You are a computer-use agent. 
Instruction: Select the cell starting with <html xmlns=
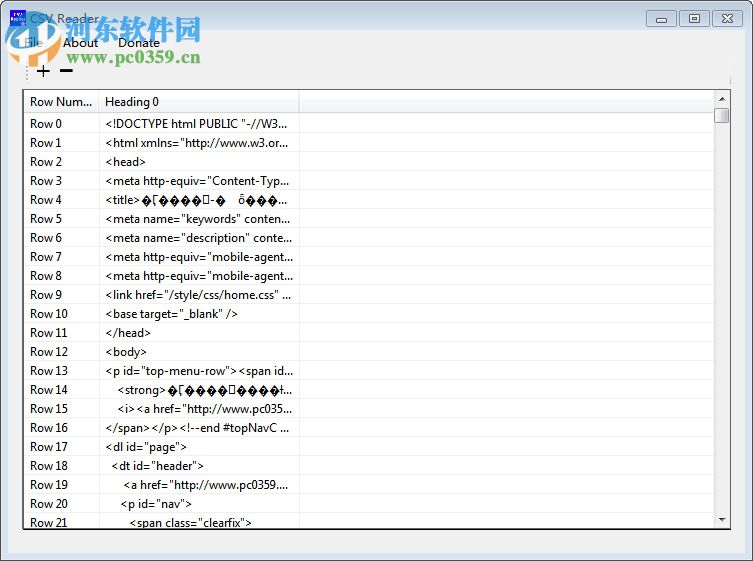pyautogui.click(x=199, y=143)
